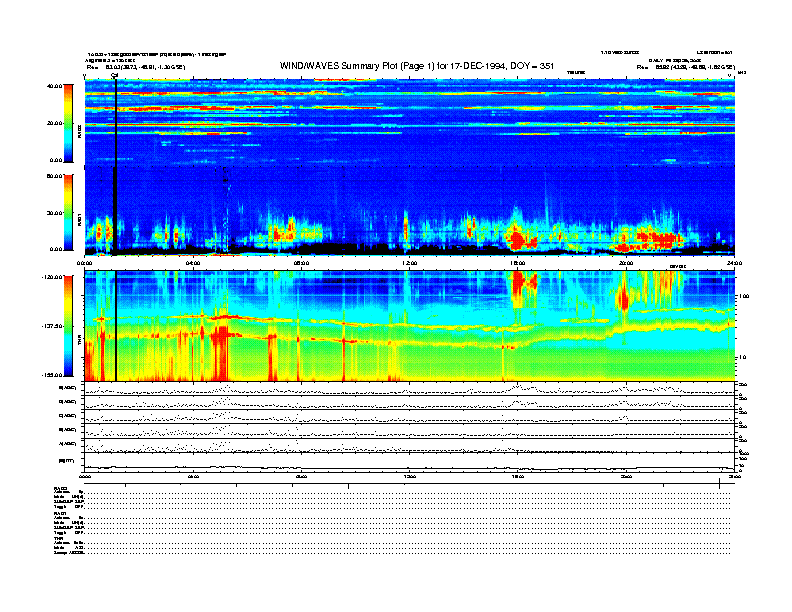The width and height of the screenshot is (792, 612).
Task: Click the -137.50 color scale label
Action: click(x=53, y=326)
